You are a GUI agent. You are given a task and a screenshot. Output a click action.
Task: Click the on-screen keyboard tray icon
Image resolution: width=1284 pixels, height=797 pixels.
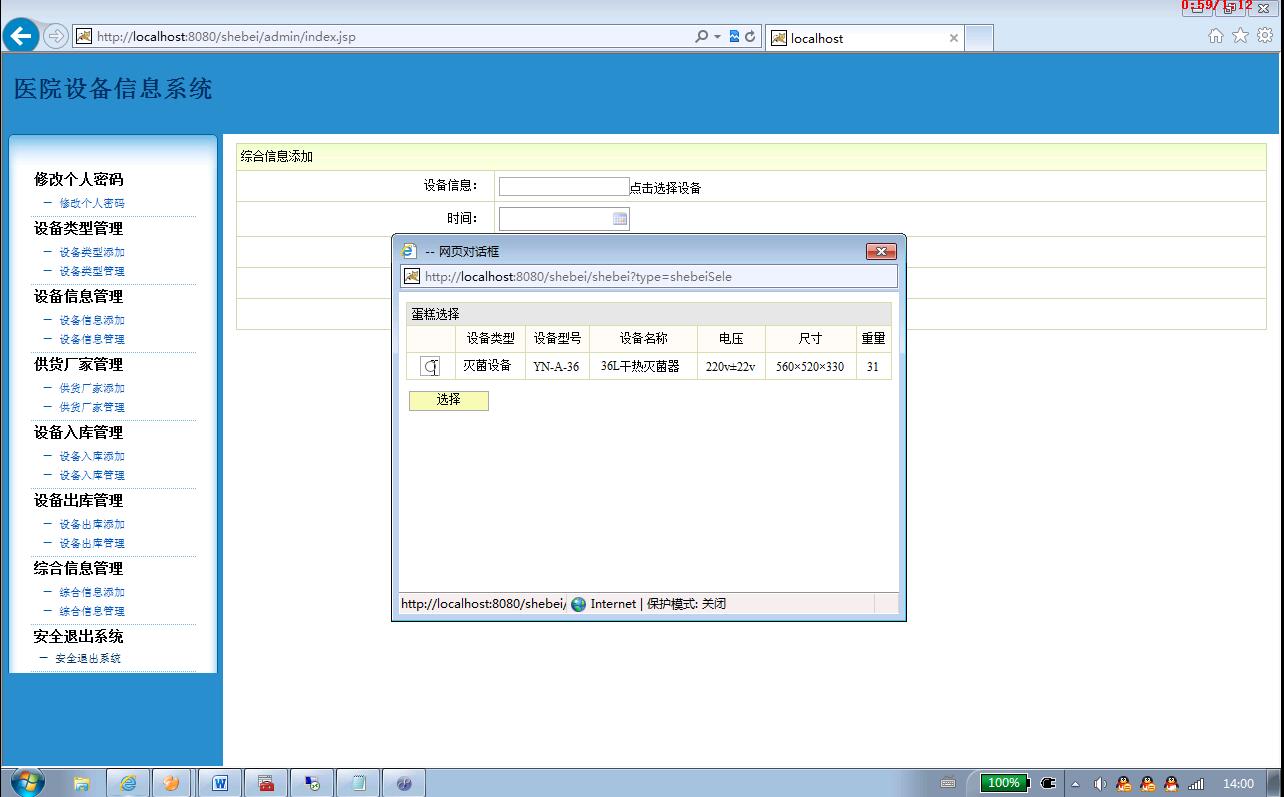948,783
